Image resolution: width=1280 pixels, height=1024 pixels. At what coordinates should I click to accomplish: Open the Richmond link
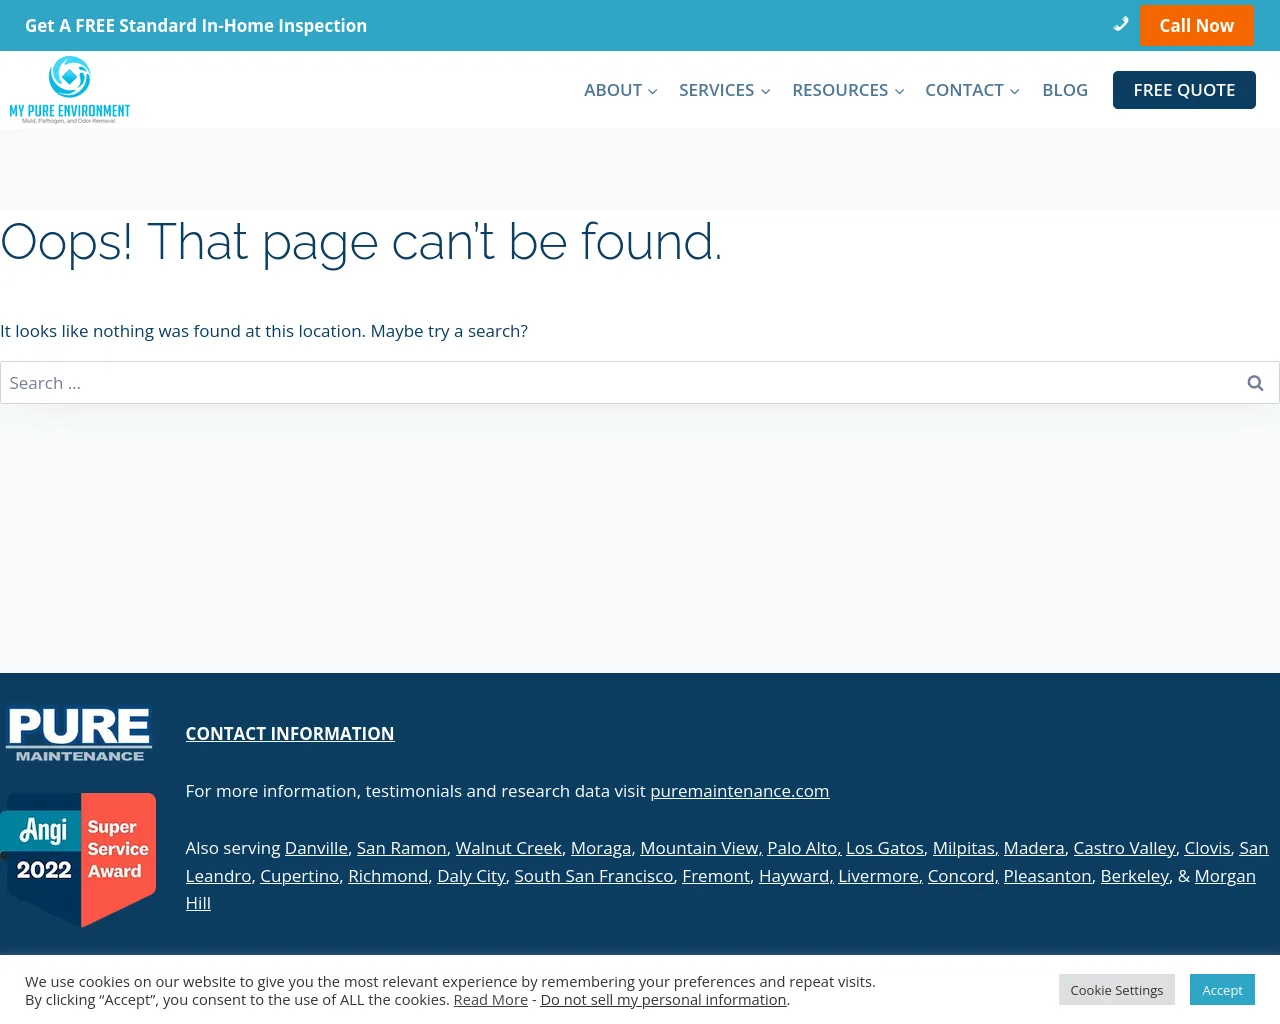[x=388, y=876]
